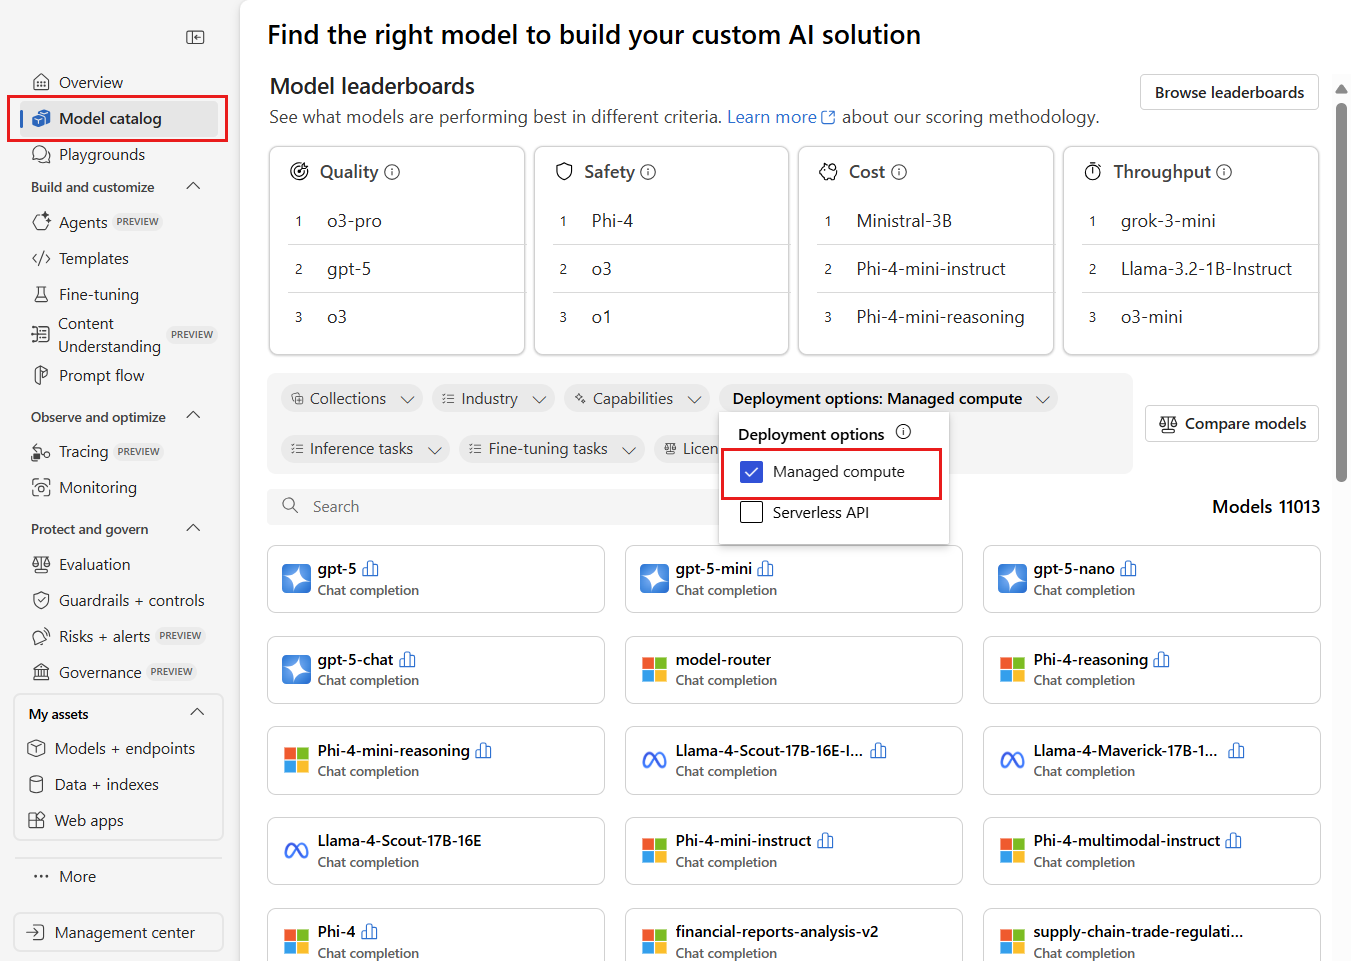Collapse the left sidebar panel icon
This screenshot has height=961, width=1356.
pos(195,37)
